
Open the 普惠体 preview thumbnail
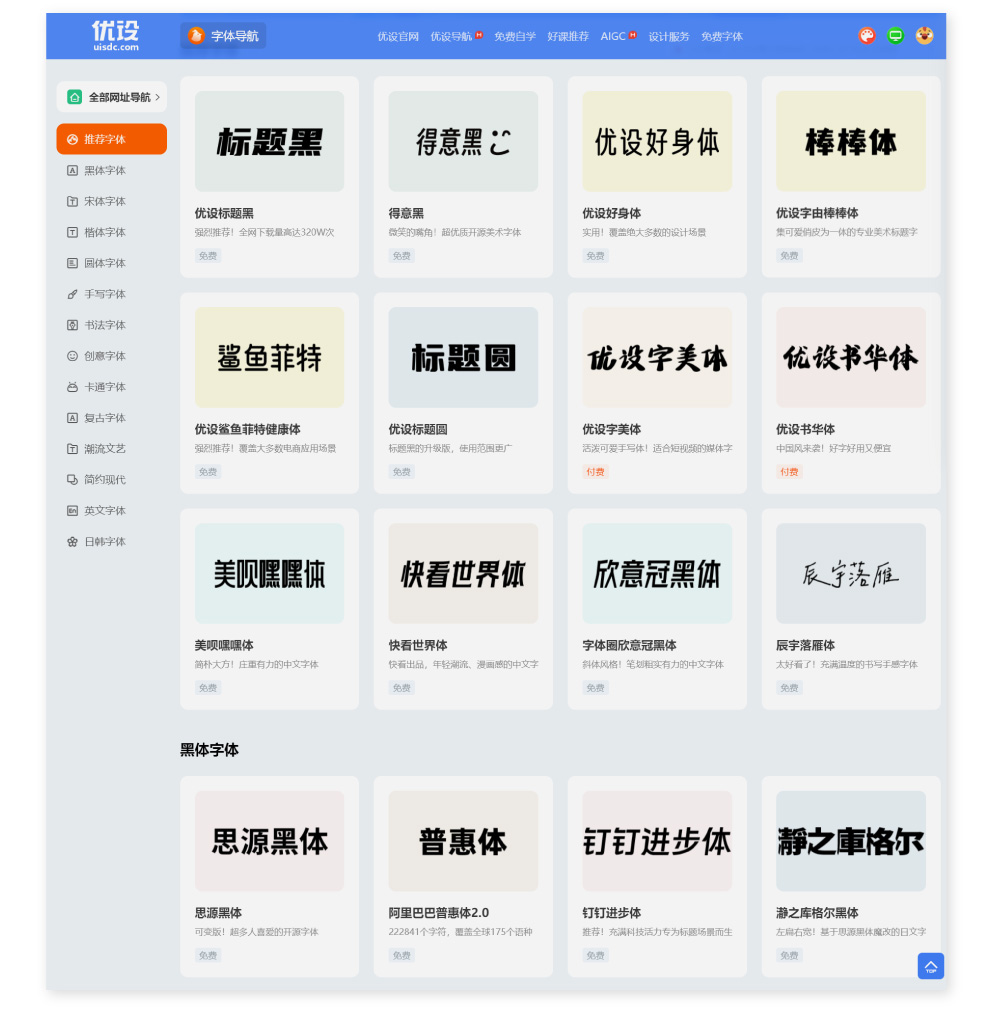[x=463, y=841]
